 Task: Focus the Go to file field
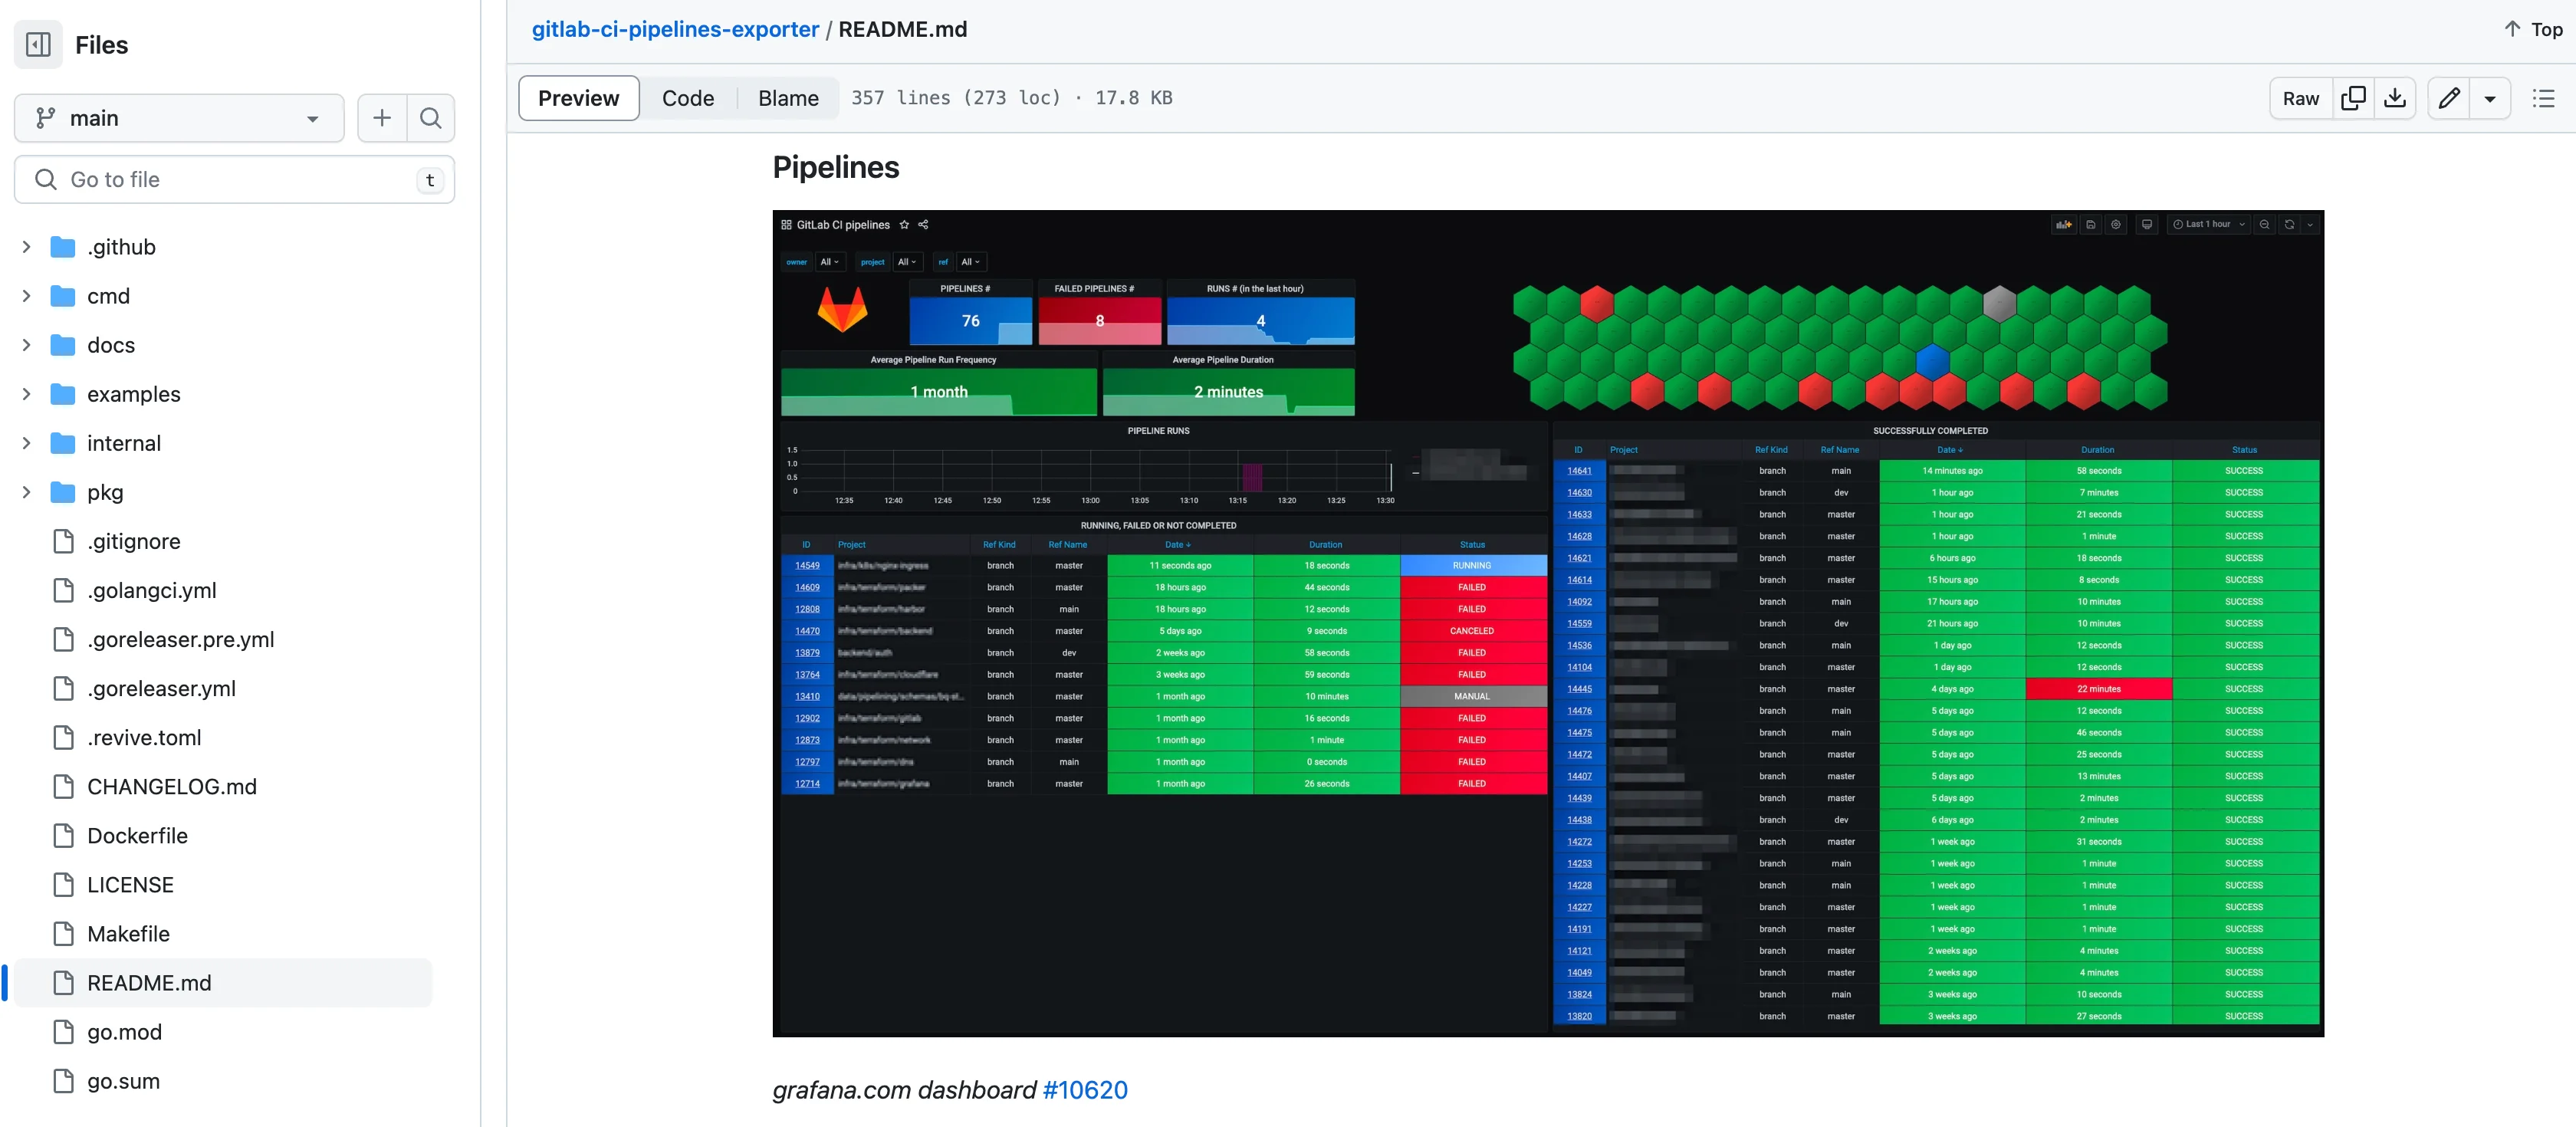coord(235,180)
